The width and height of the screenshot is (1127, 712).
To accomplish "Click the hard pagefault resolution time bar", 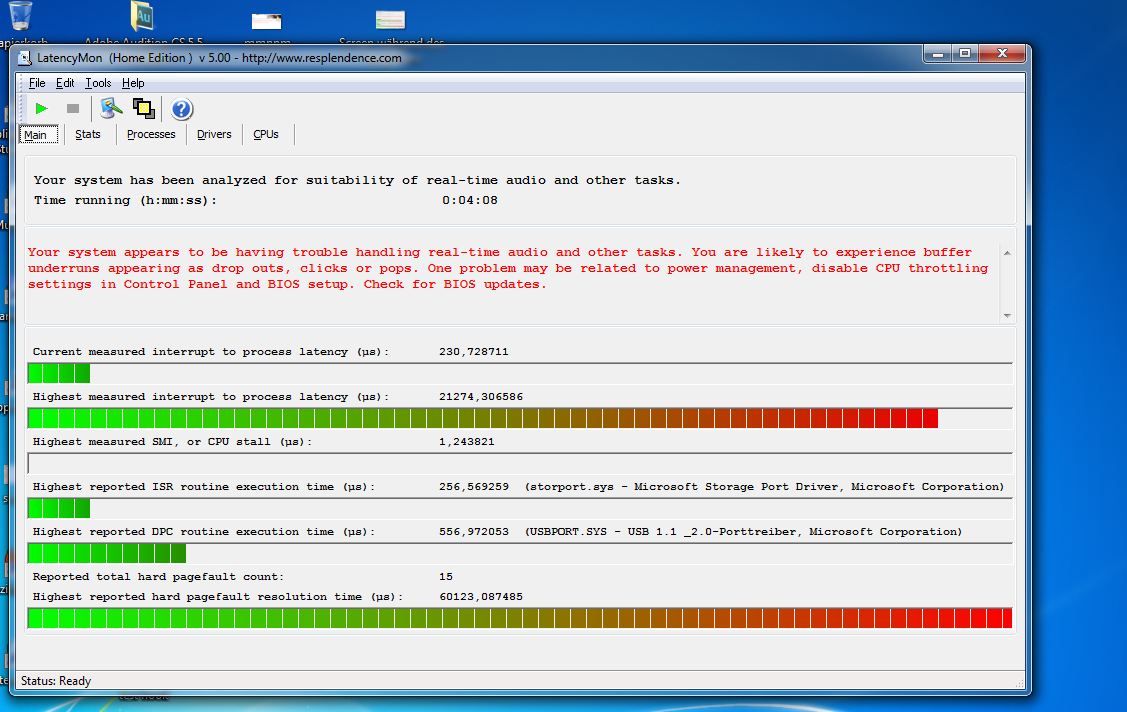I will (520, 618).
